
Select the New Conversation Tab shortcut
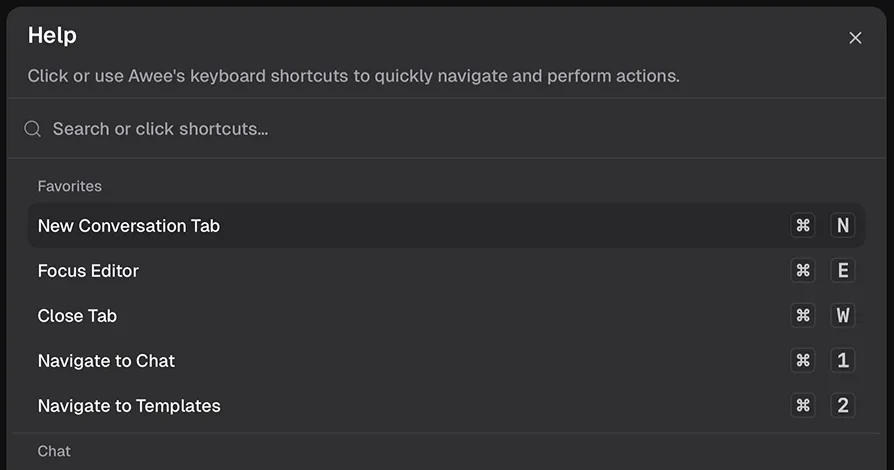[129, 226]
